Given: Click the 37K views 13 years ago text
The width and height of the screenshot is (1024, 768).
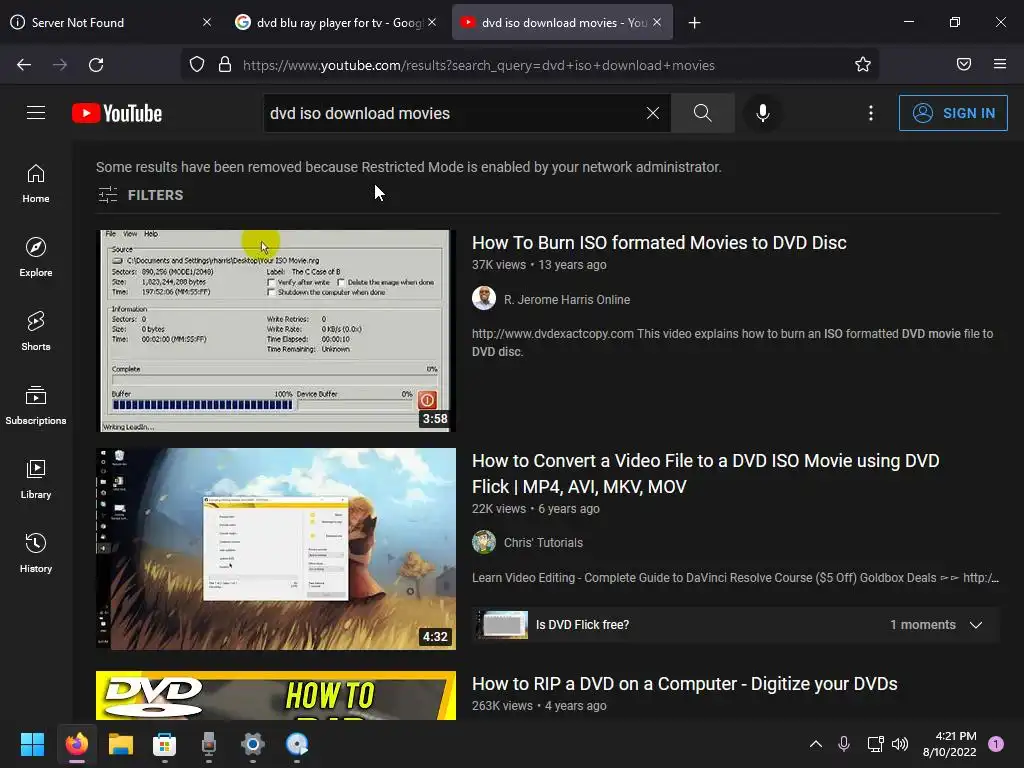Looking at the screenshot, I should click(539, 264).
